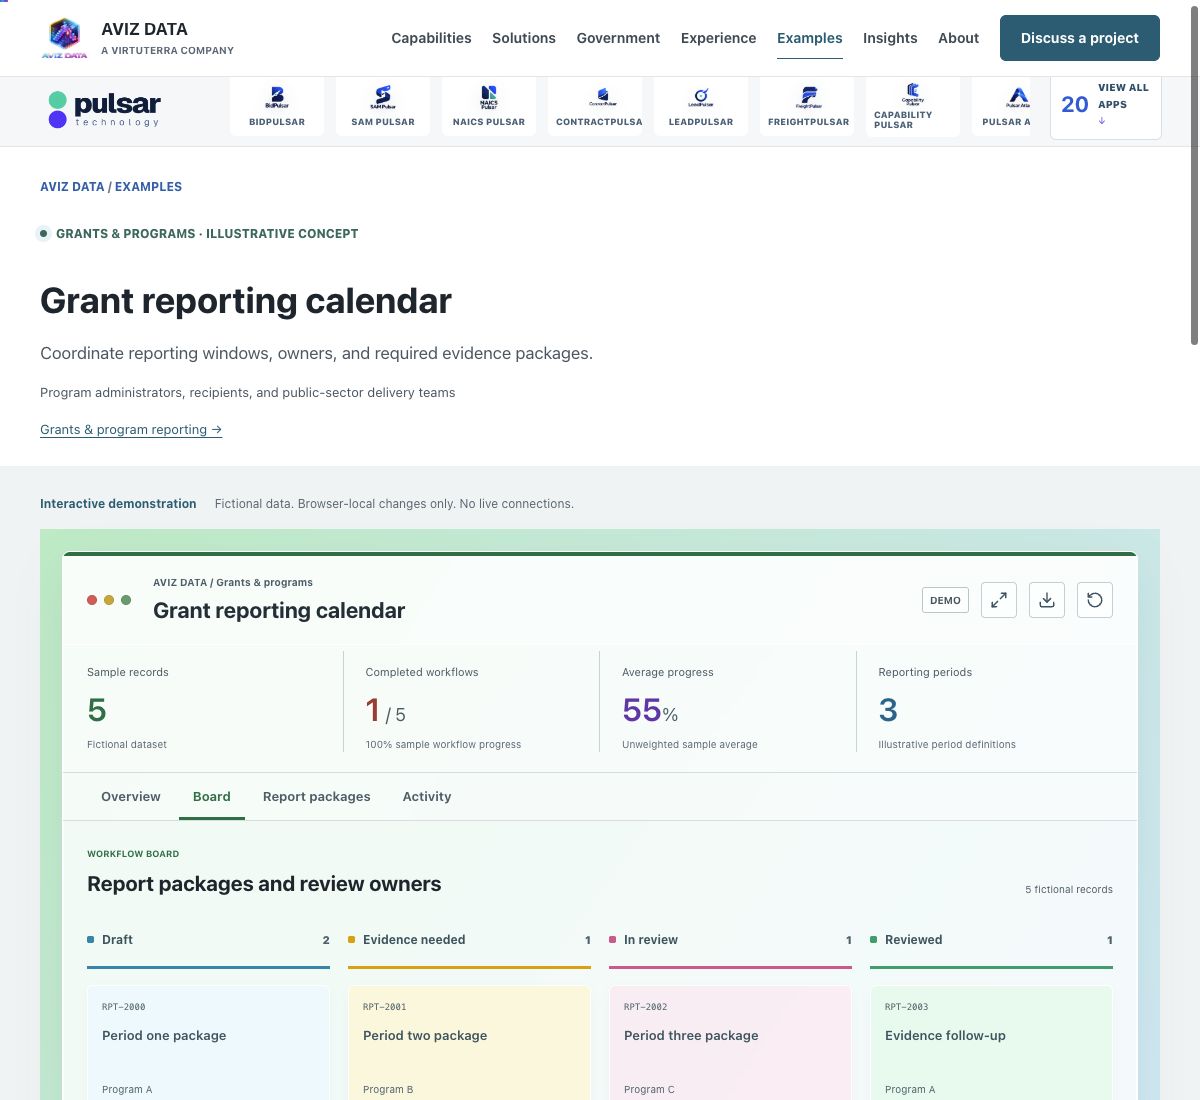Click the Sample records value 5
The width and height of the screenshot is (1200, 1100).
(x=97, y=711)
